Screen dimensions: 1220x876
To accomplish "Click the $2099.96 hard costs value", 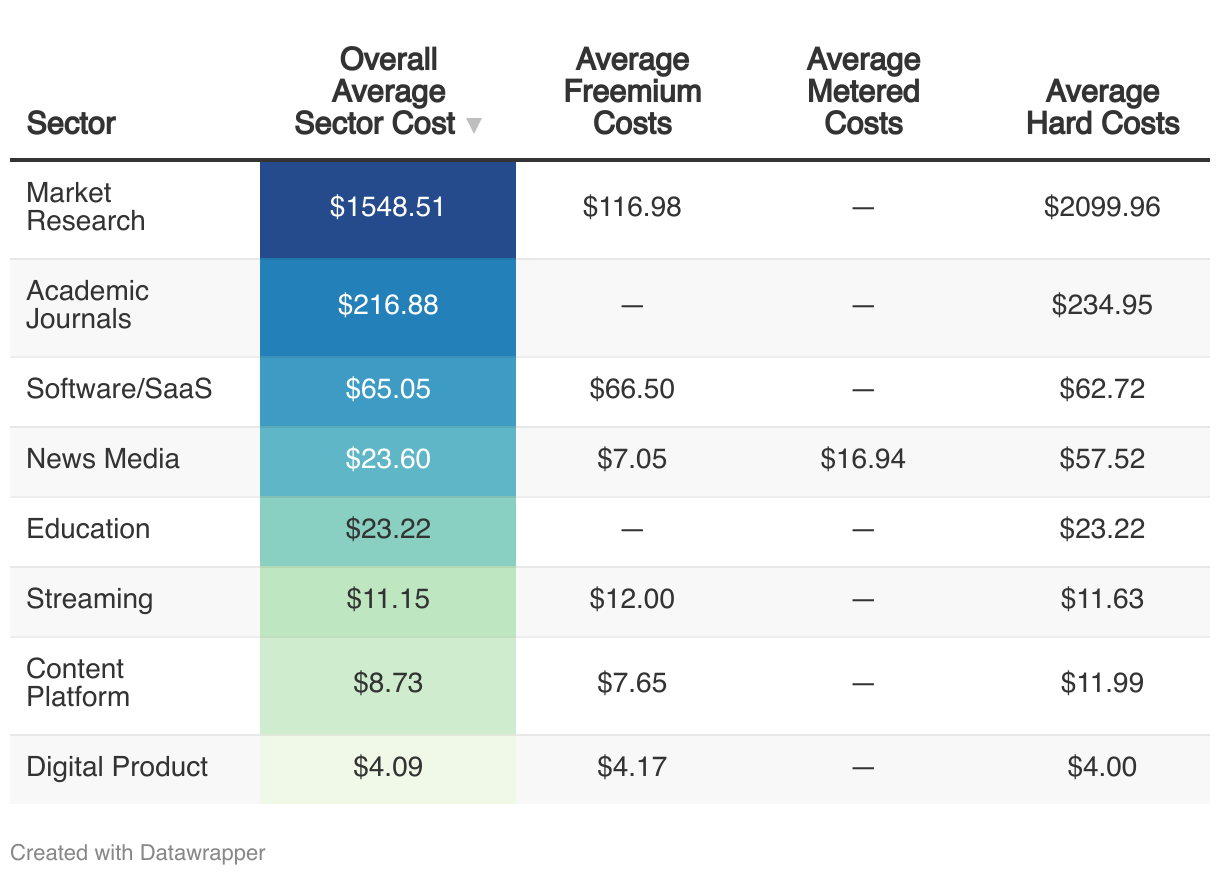I will click(1102, 207).
